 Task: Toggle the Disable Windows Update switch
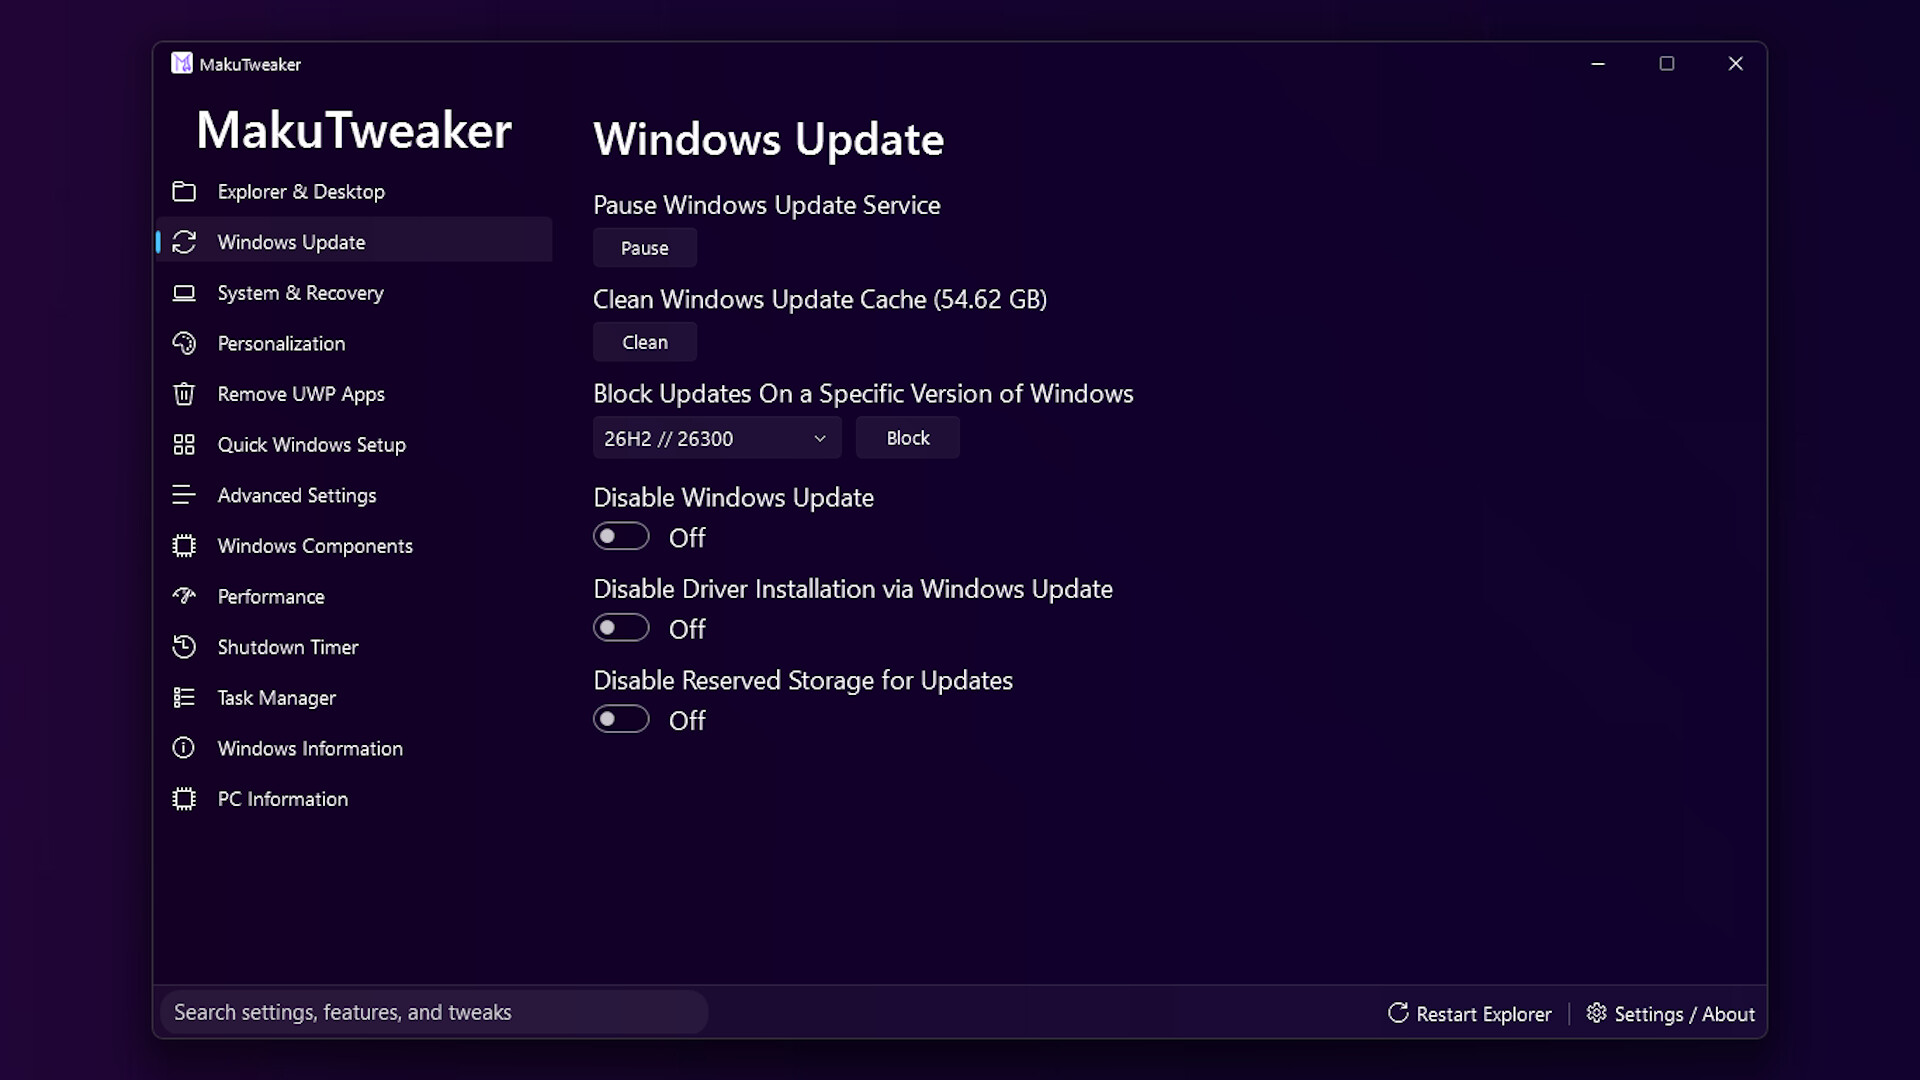coord(621,537)
